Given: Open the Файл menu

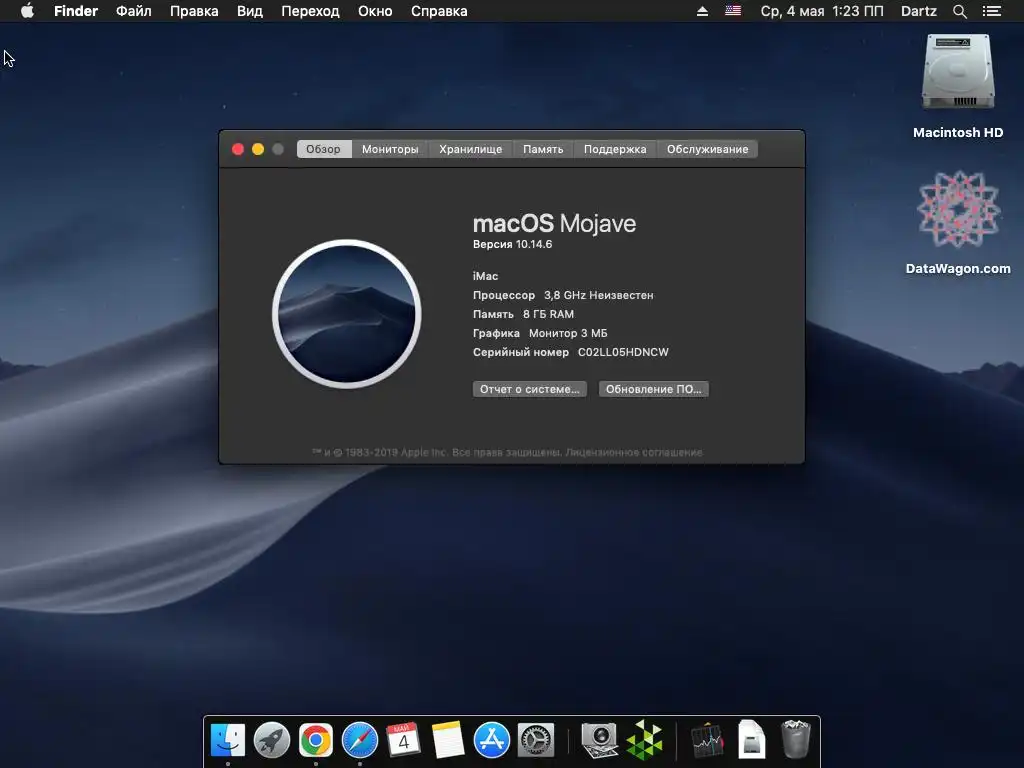Looking at the screenshot, I should coord(133,11).
